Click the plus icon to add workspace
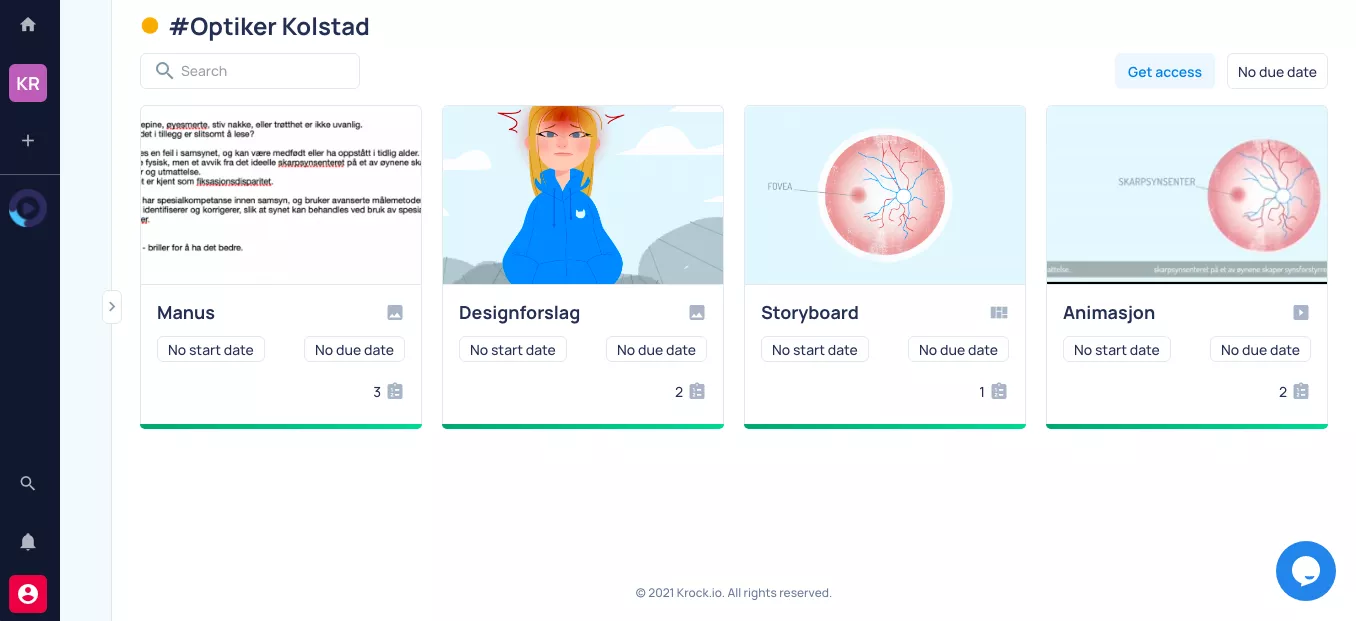Screen dimensions: 1356x621 (28, 141)
